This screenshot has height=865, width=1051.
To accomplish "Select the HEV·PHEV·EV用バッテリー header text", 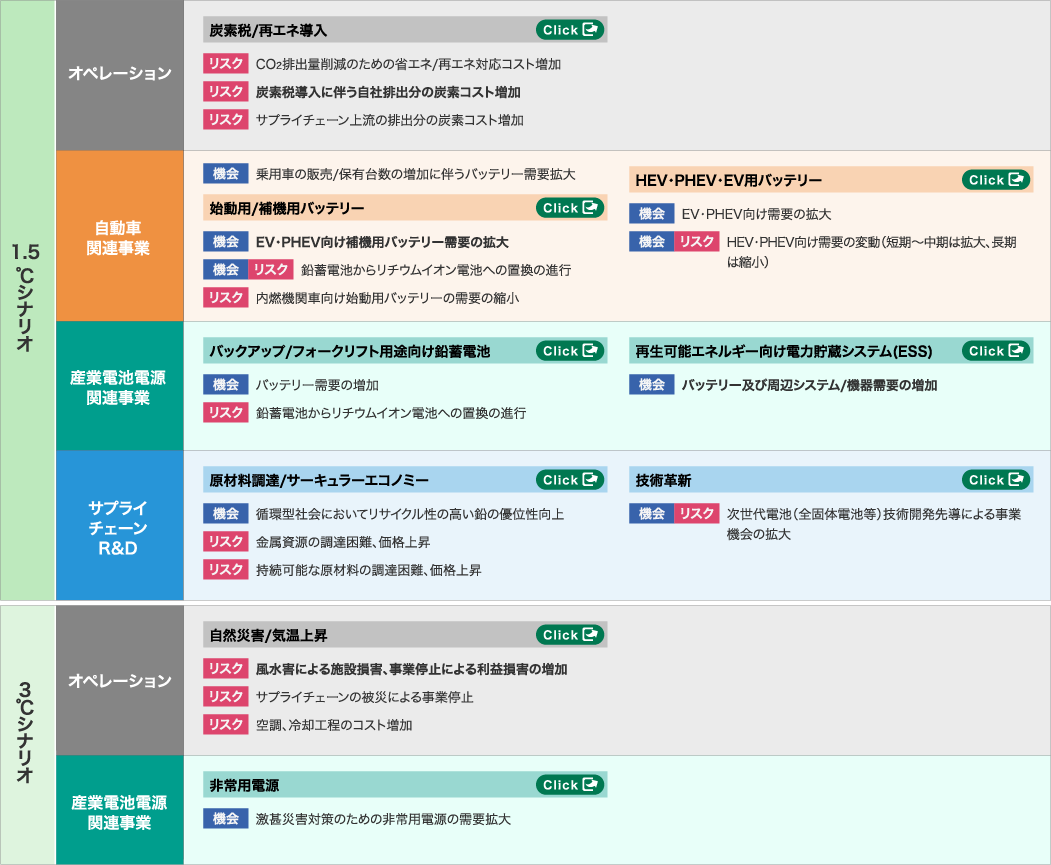I will coord(729,180).
